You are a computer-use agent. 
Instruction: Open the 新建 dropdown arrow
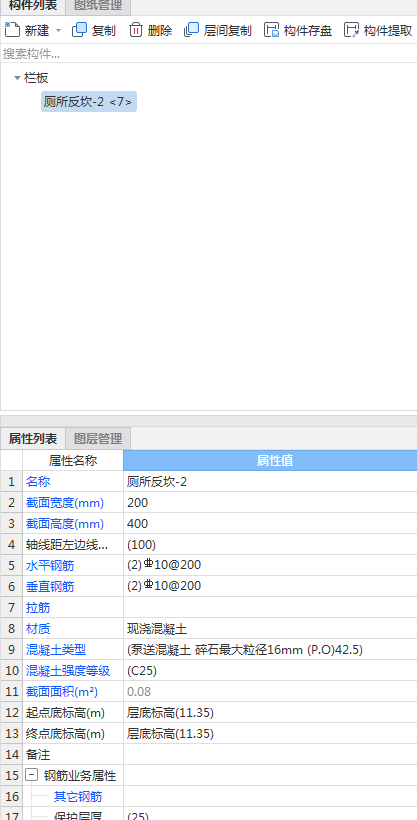click(58, 31)
